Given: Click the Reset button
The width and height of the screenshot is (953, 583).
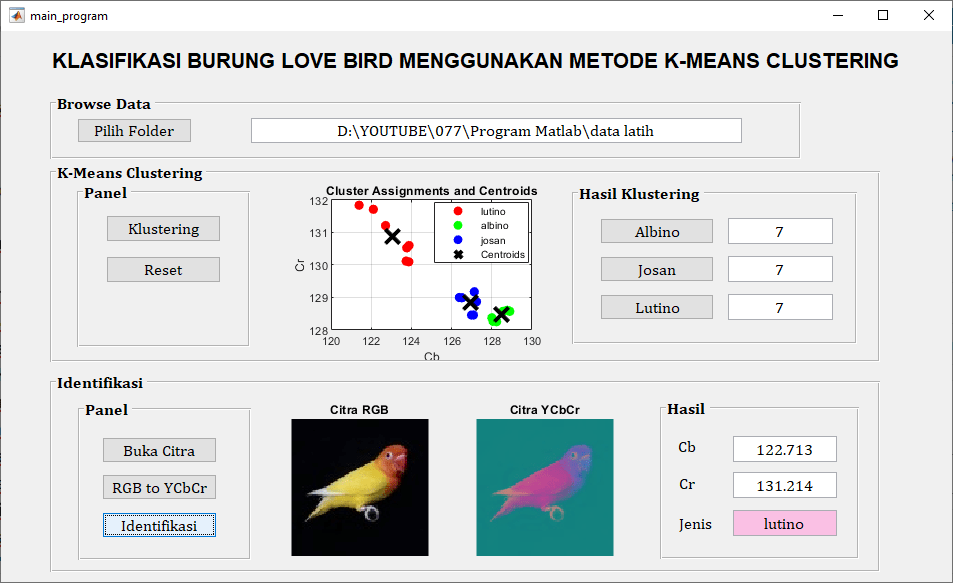Looking at the screenshot, I should (x=163, y=268).
